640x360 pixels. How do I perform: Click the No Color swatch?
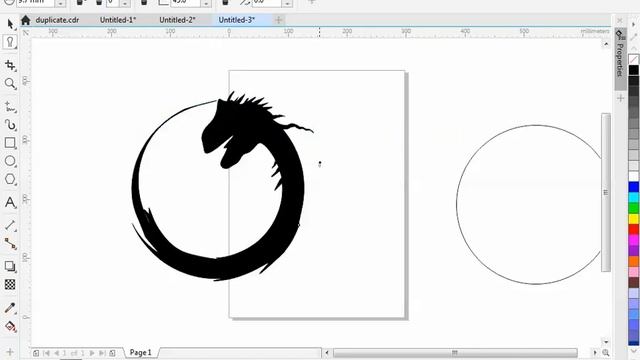tap(634, 60)
